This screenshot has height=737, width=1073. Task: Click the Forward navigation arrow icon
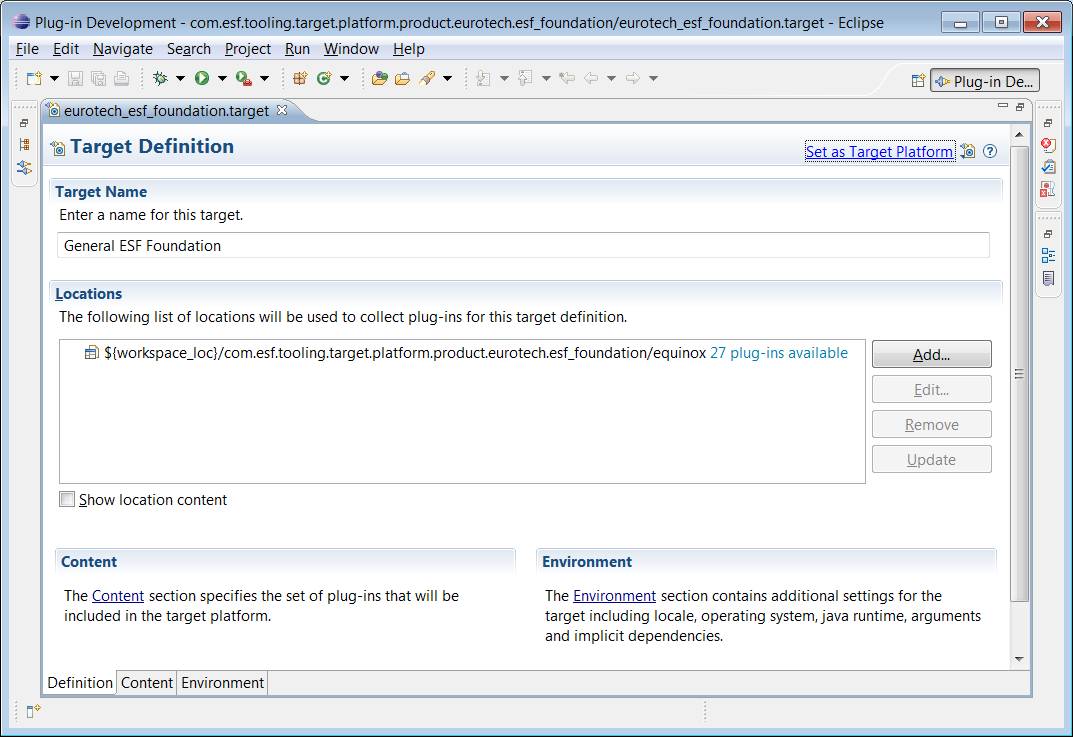633,78
